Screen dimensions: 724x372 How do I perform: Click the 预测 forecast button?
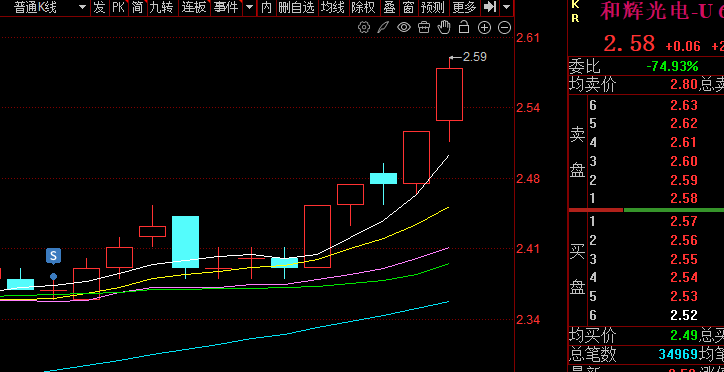(x=433, y=7)
